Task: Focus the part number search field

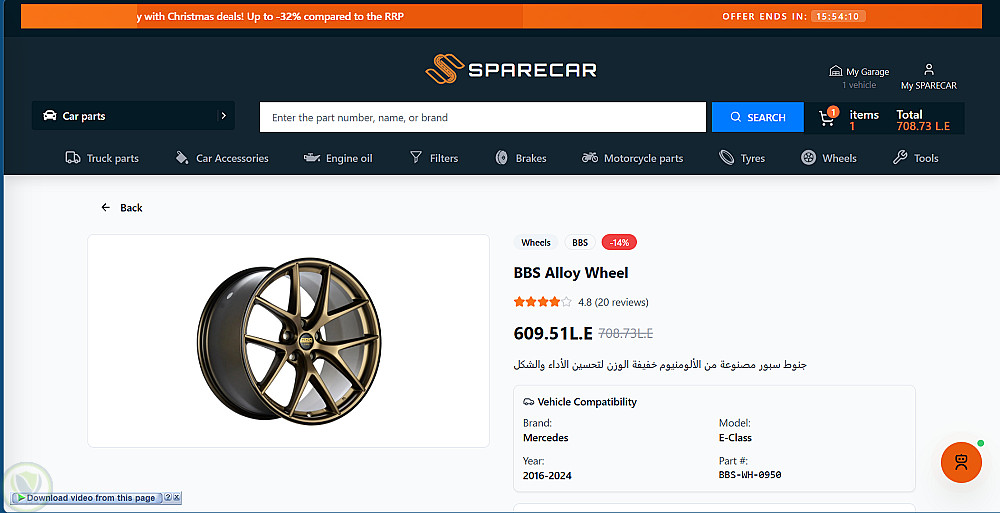Action: tap(483, 117)
